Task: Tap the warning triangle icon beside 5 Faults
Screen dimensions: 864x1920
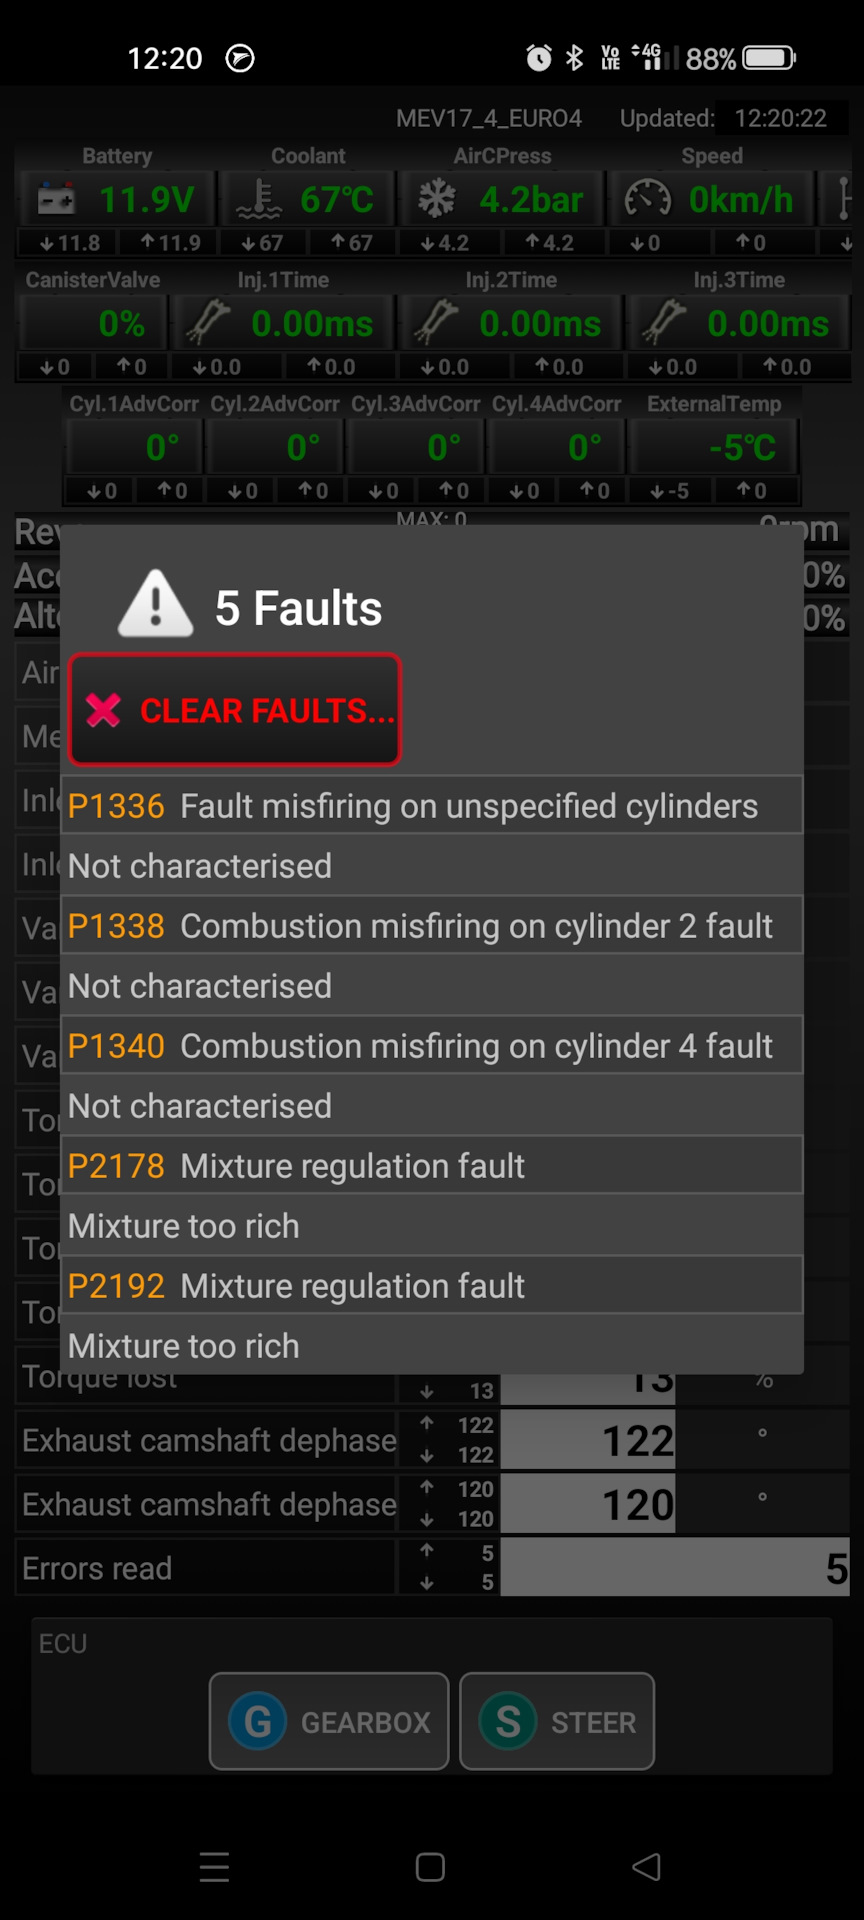Action: pos(156,604)
